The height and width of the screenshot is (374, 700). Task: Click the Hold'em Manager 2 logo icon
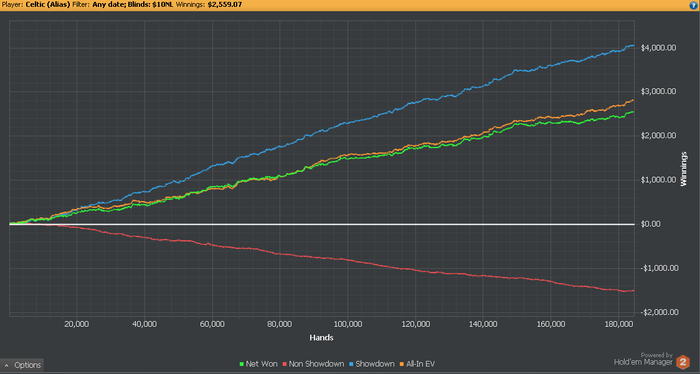(x=683, y=362)
